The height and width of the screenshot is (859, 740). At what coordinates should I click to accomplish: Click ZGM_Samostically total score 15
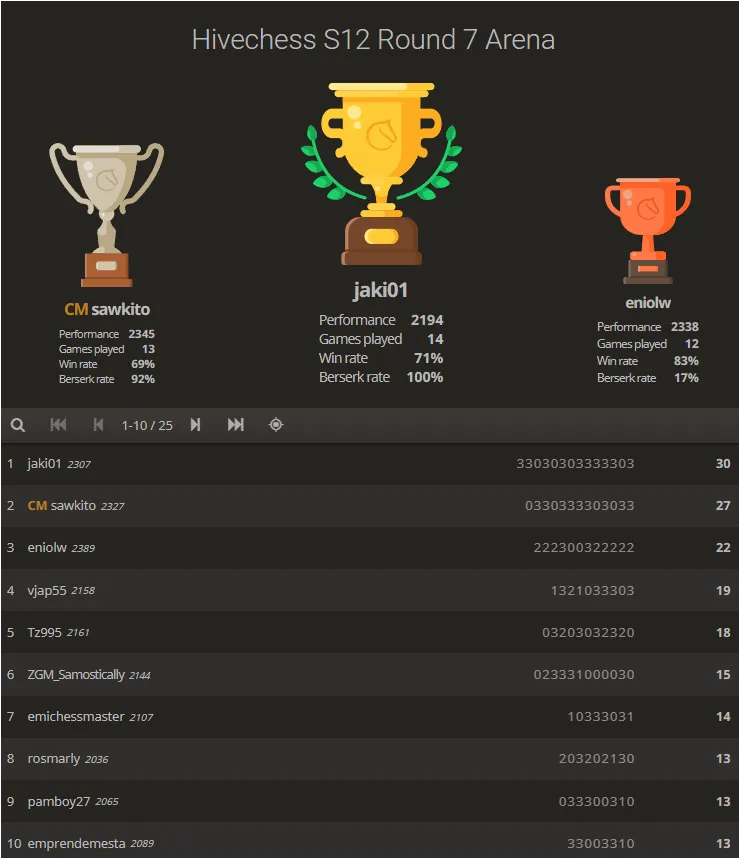(723, 674)
